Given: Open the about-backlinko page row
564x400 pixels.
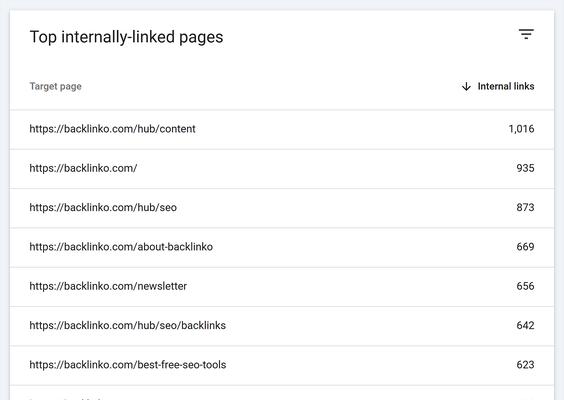Looking at the screenshot, I should click(x=282, y=247).
